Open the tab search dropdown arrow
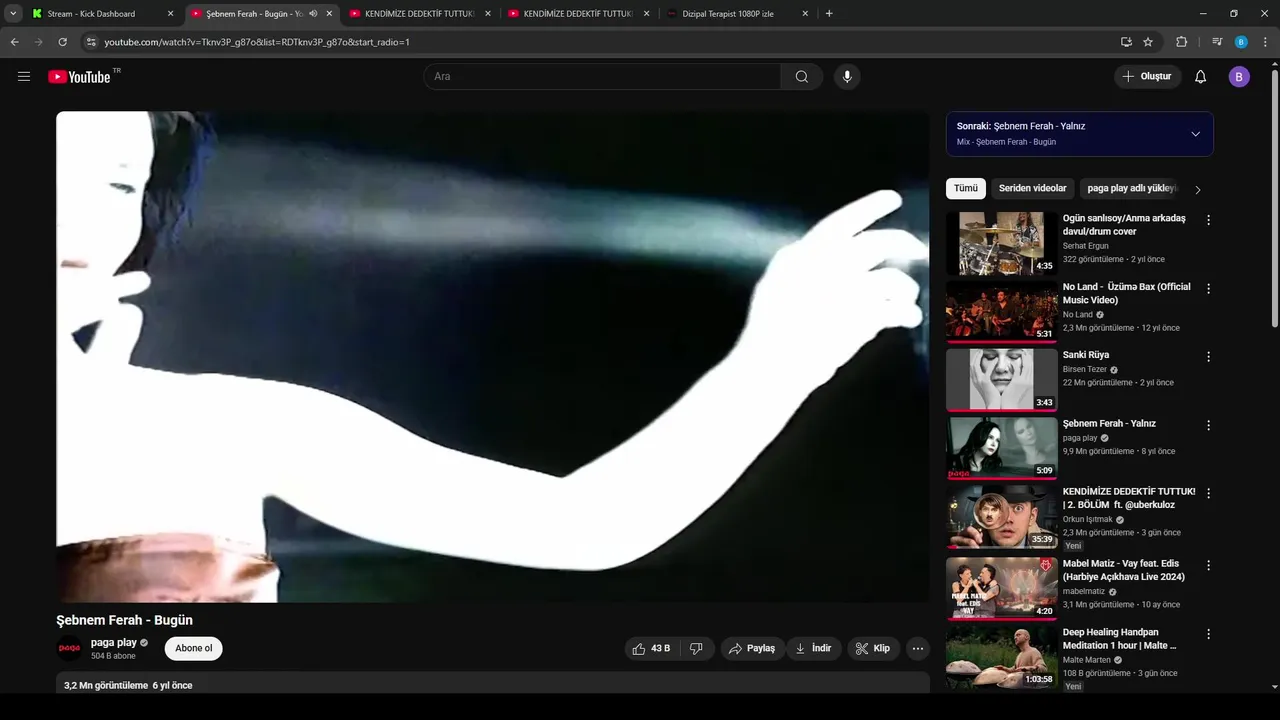The height and width of the screenshot is (720, 1280). coord(13,14)
